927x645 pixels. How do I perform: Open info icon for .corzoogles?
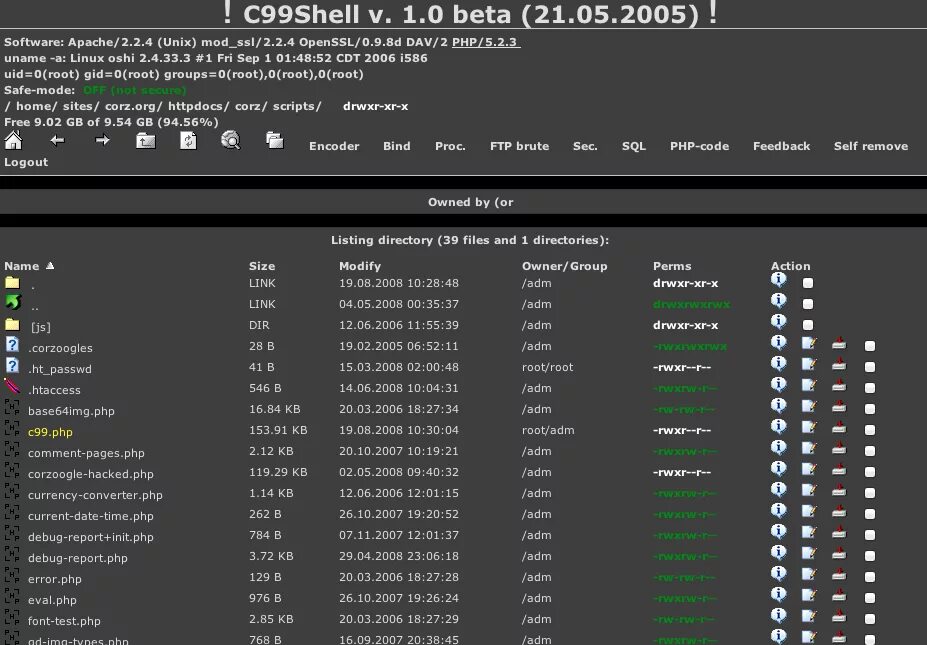[x=779, y=342]
